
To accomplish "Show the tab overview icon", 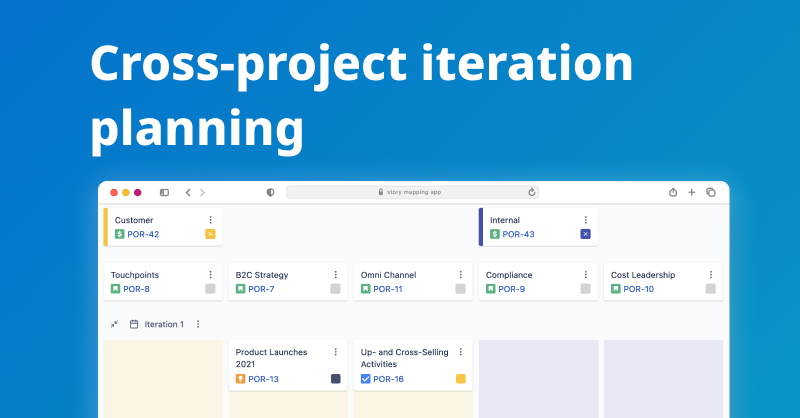I will (x=711, y=192).
